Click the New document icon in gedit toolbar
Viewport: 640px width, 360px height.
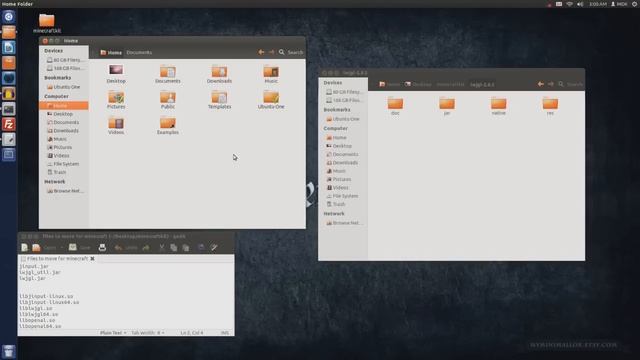24,247
